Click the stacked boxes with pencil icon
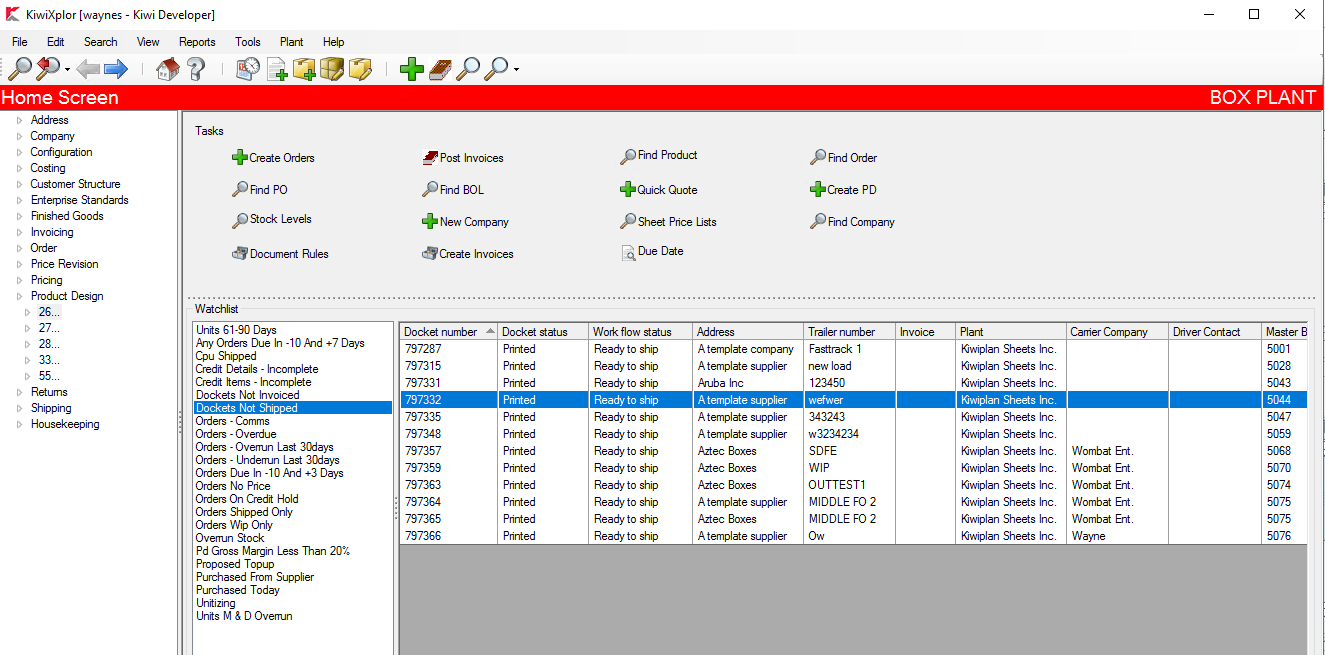The image size is (1325, 655). [332, 69]
